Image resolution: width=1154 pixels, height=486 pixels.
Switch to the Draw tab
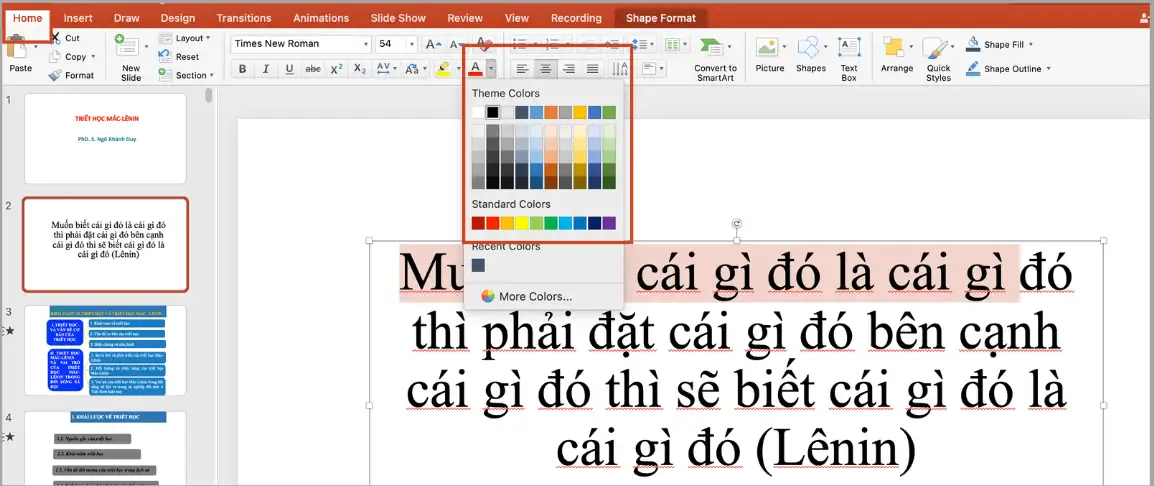[x=127, y=18]
